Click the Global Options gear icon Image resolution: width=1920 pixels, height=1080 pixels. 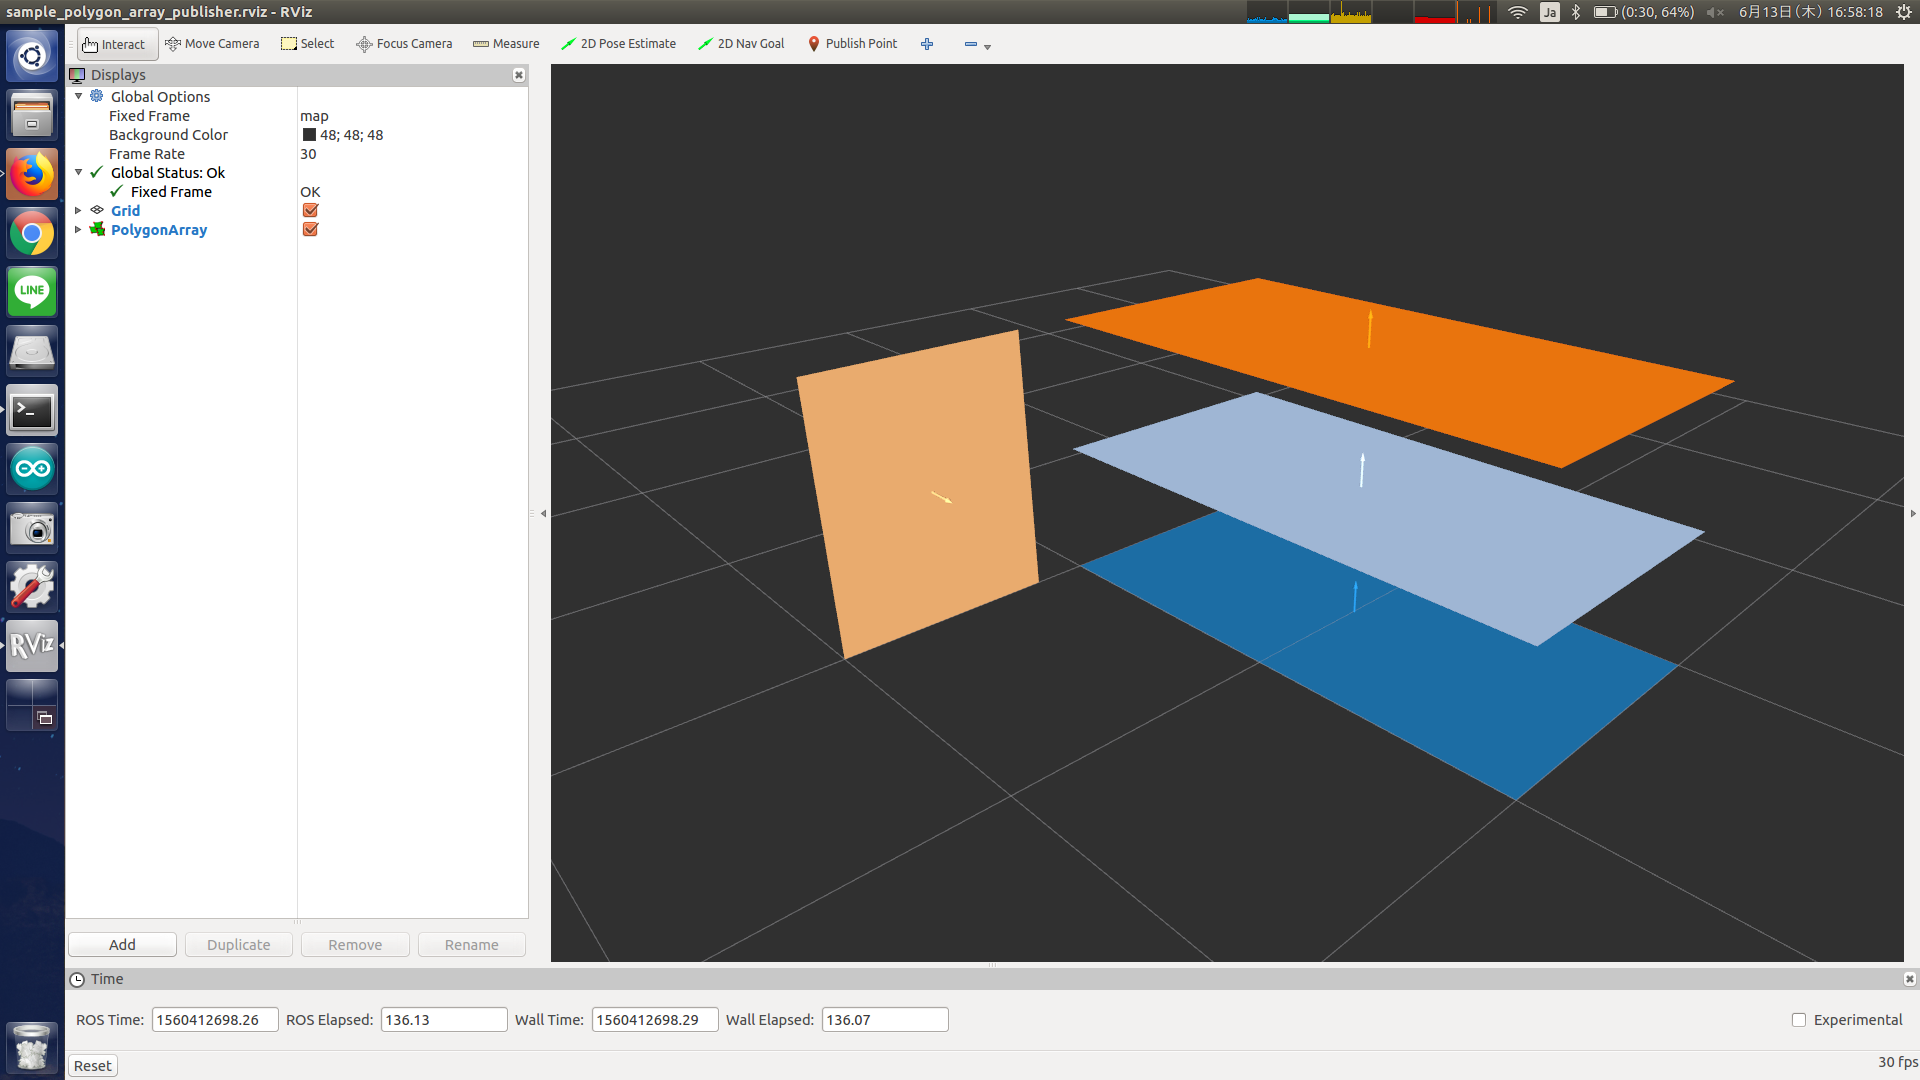97,96
